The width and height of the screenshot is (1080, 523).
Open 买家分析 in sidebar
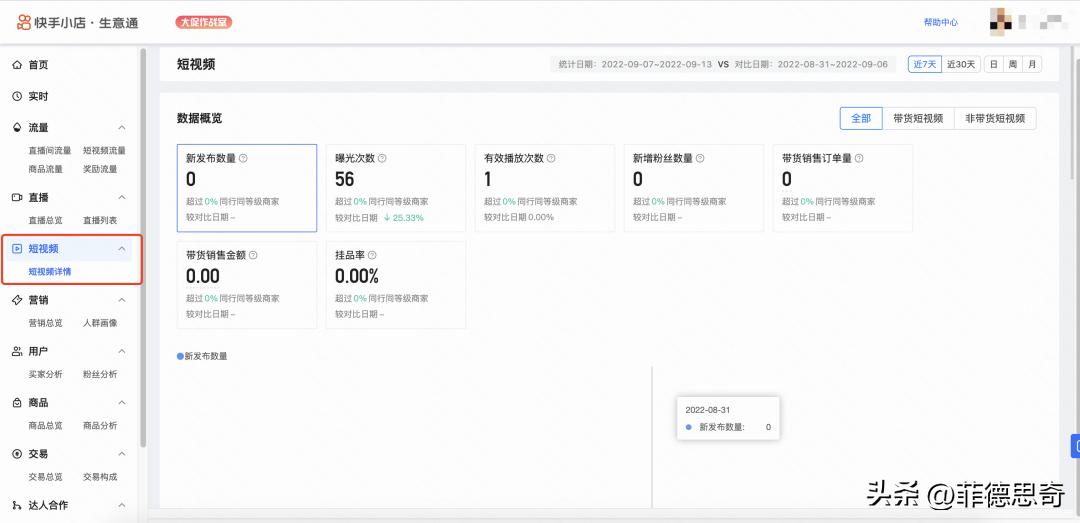(45, 375)
